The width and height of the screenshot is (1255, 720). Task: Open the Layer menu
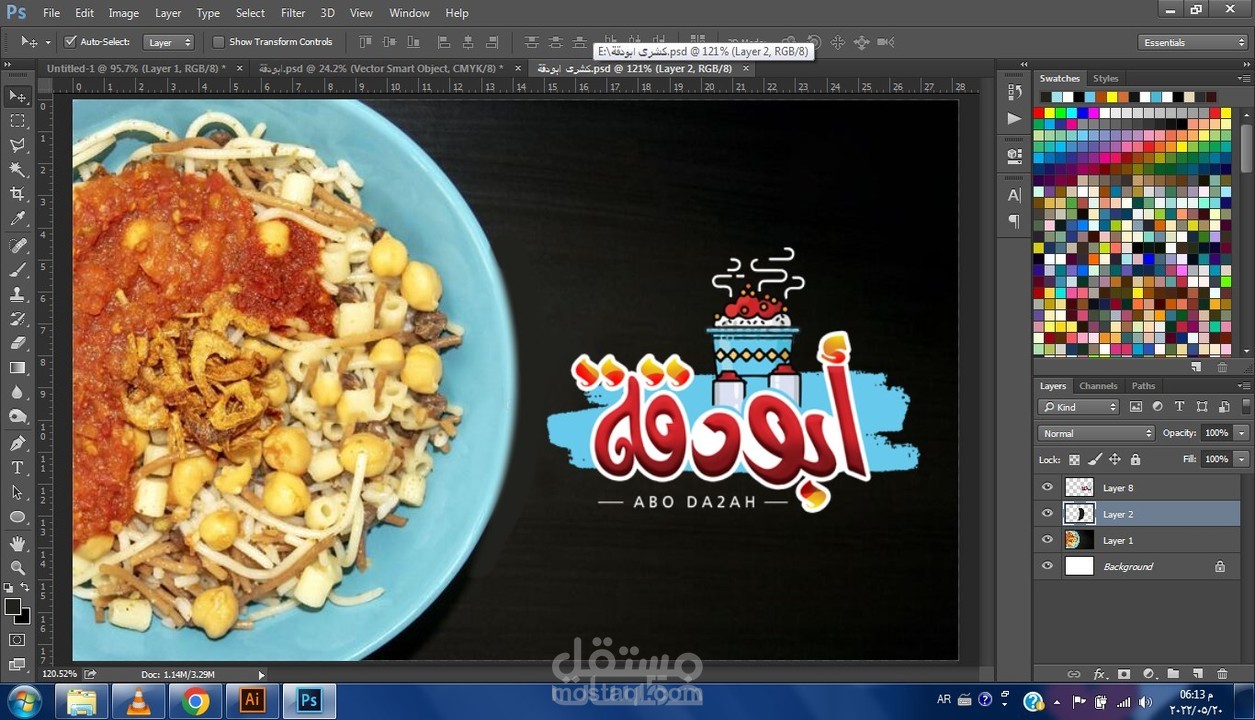click(168, 13)
